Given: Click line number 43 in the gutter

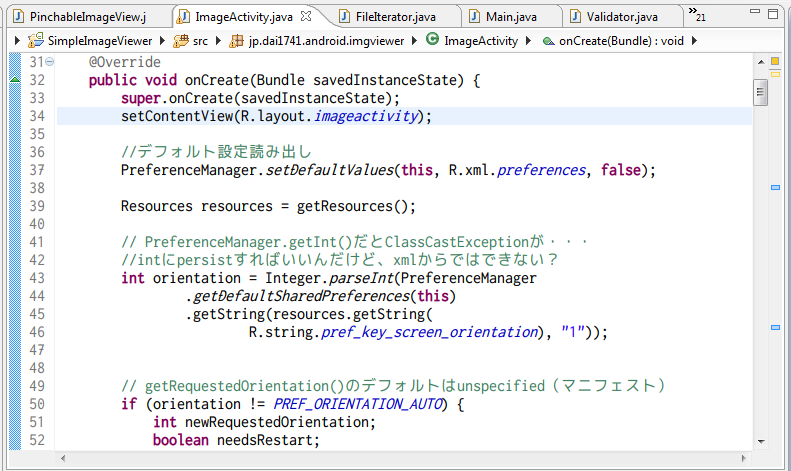Looking at the screenshot, I should 37,278.
